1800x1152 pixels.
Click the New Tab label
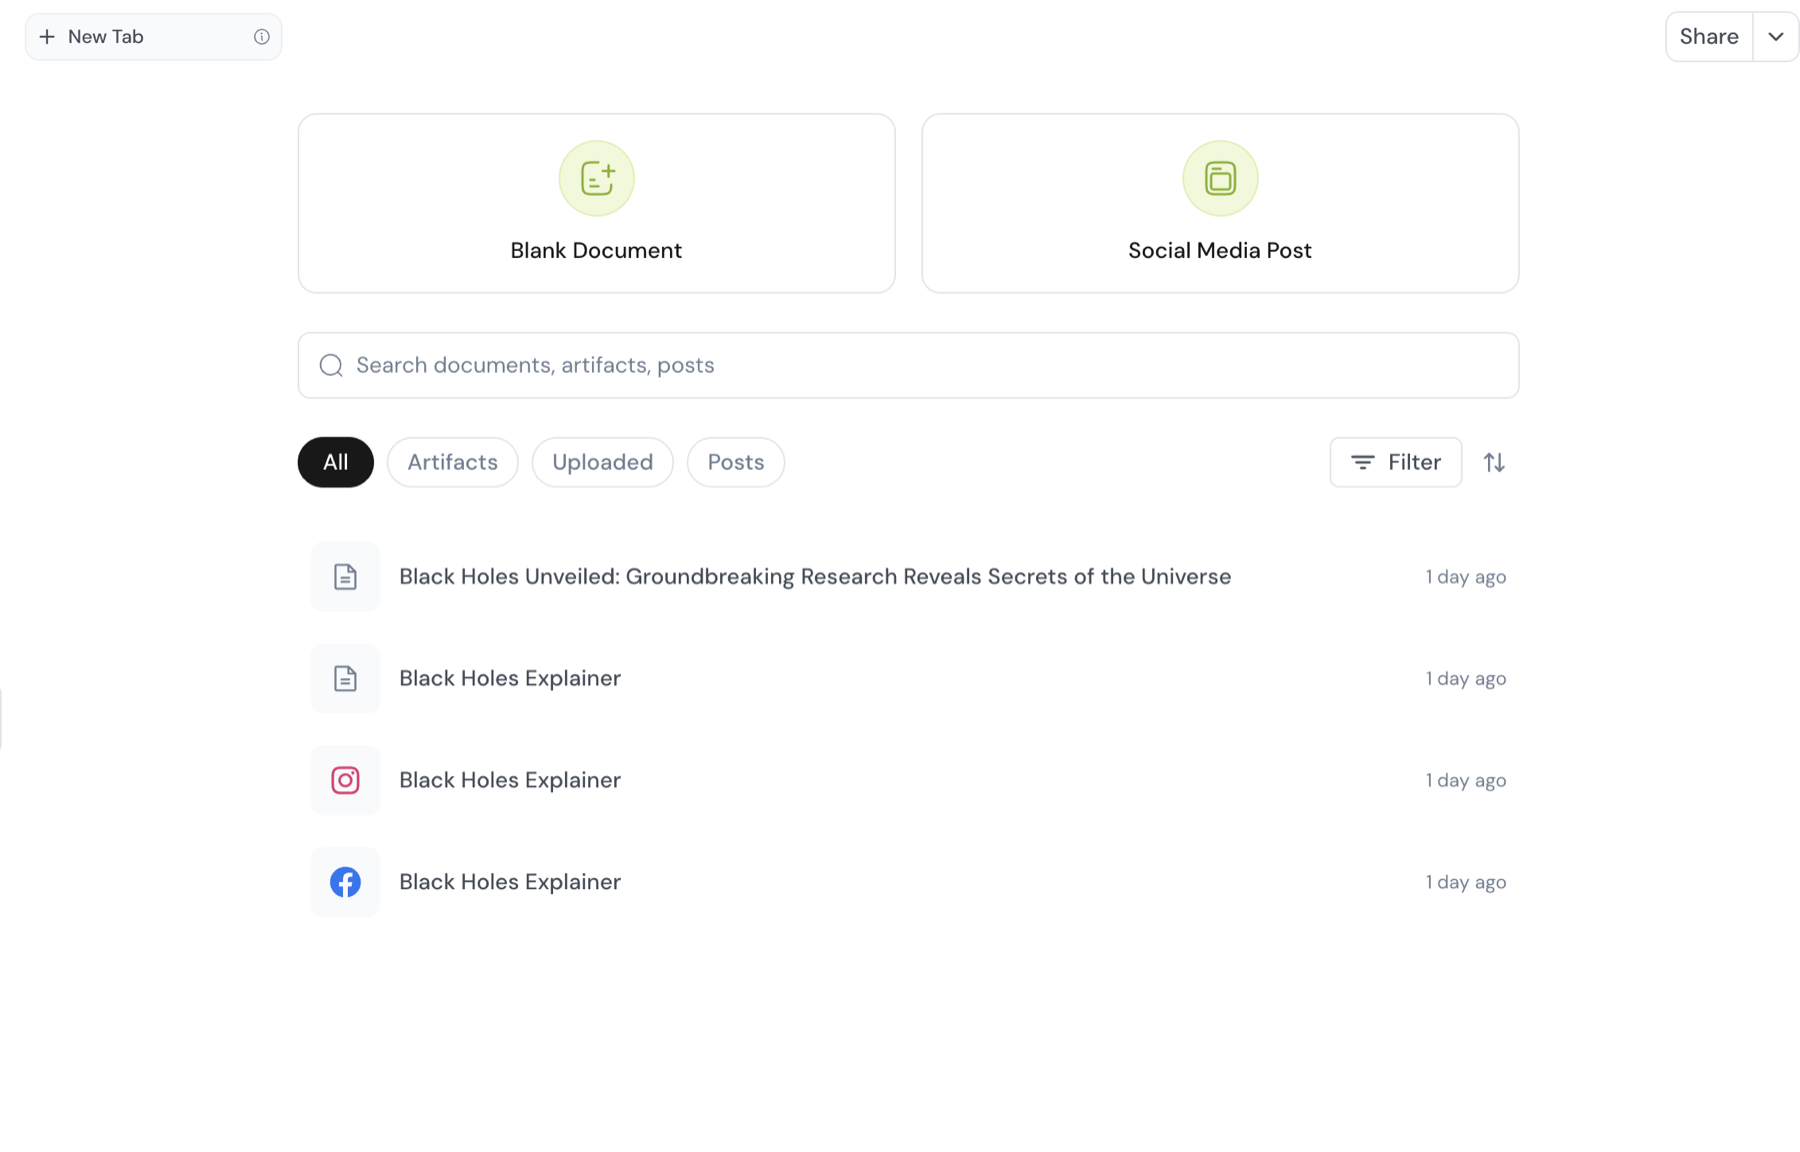click(106, 37)
